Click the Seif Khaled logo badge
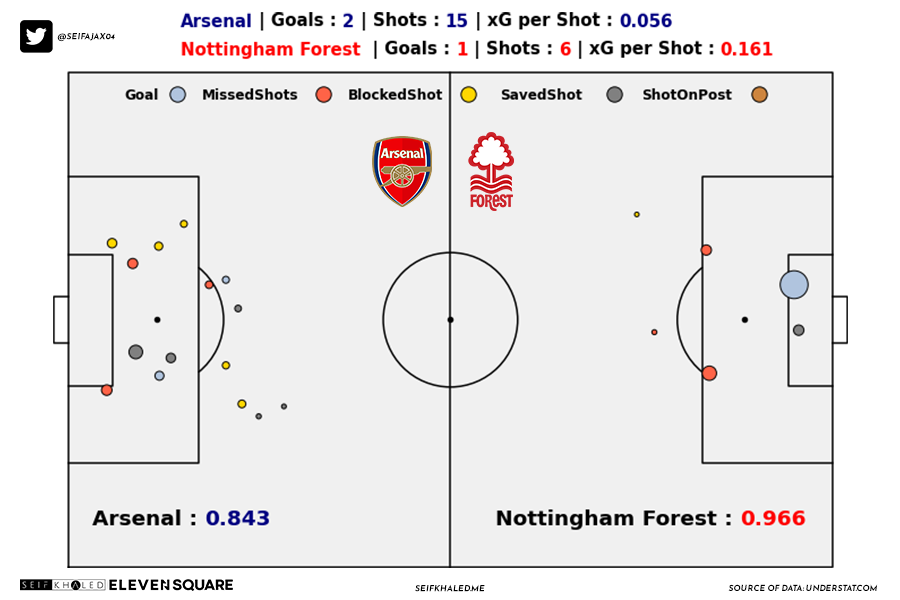Viewport: 900px width, 600px height. pos(63,585)
